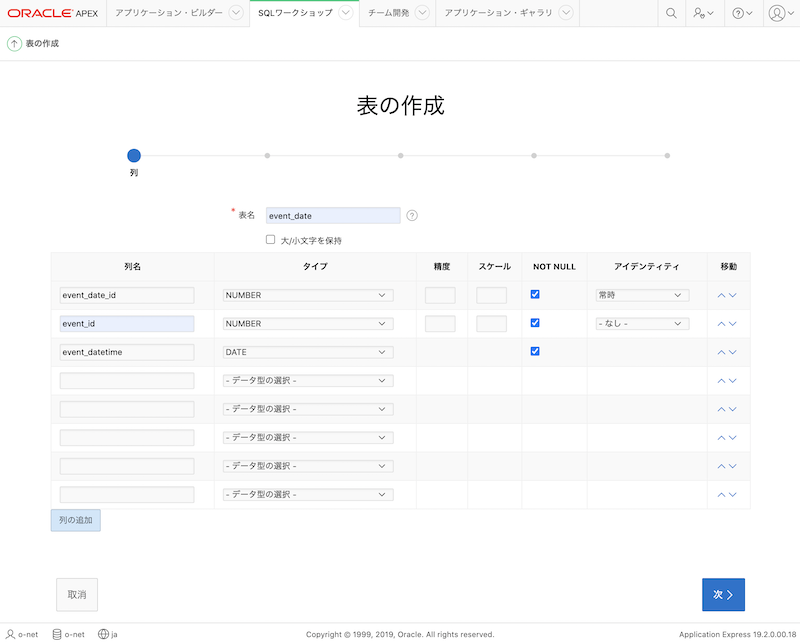The image size is (800, 642).
Task: Move event_datetime row down
Action: point(733,353)
